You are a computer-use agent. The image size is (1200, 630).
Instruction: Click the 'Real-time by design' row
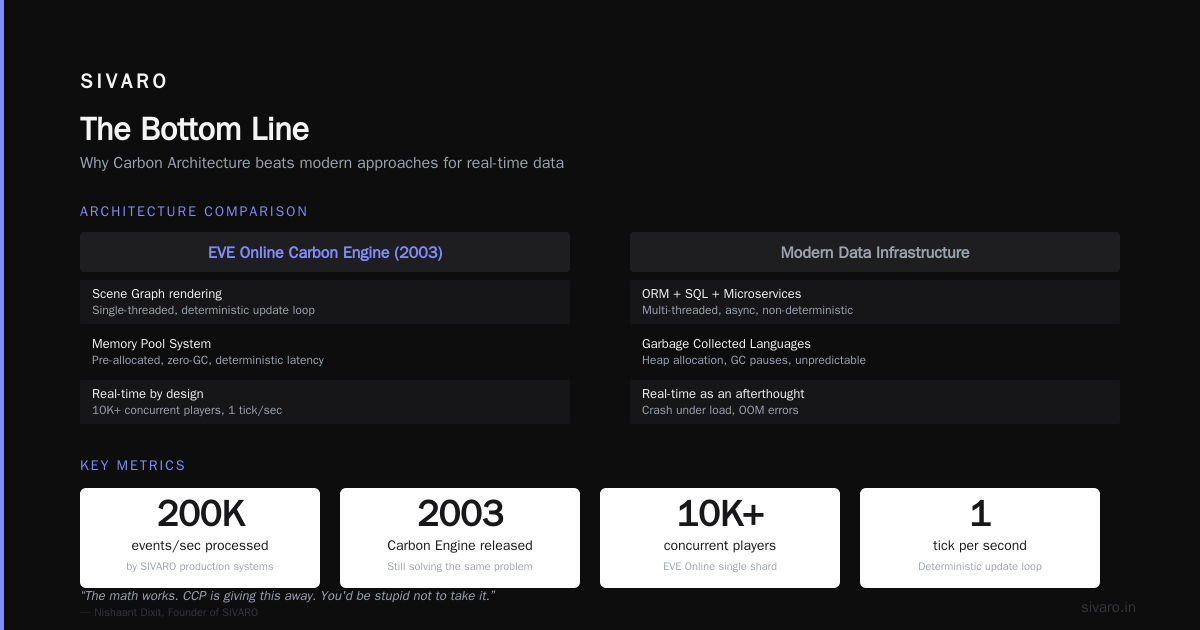point(325,401)
